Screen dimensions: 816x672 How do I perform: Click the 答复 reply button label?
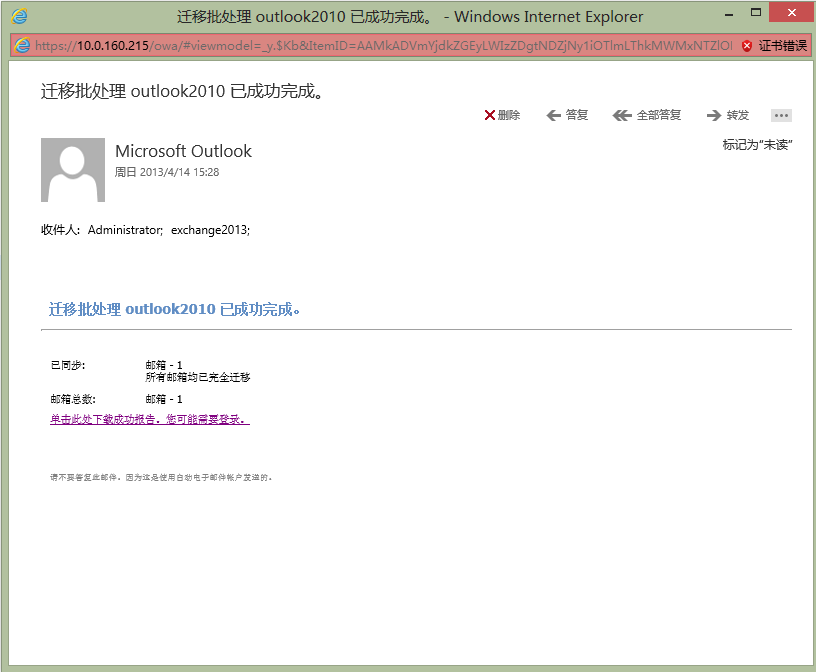(x=577, y=115)
